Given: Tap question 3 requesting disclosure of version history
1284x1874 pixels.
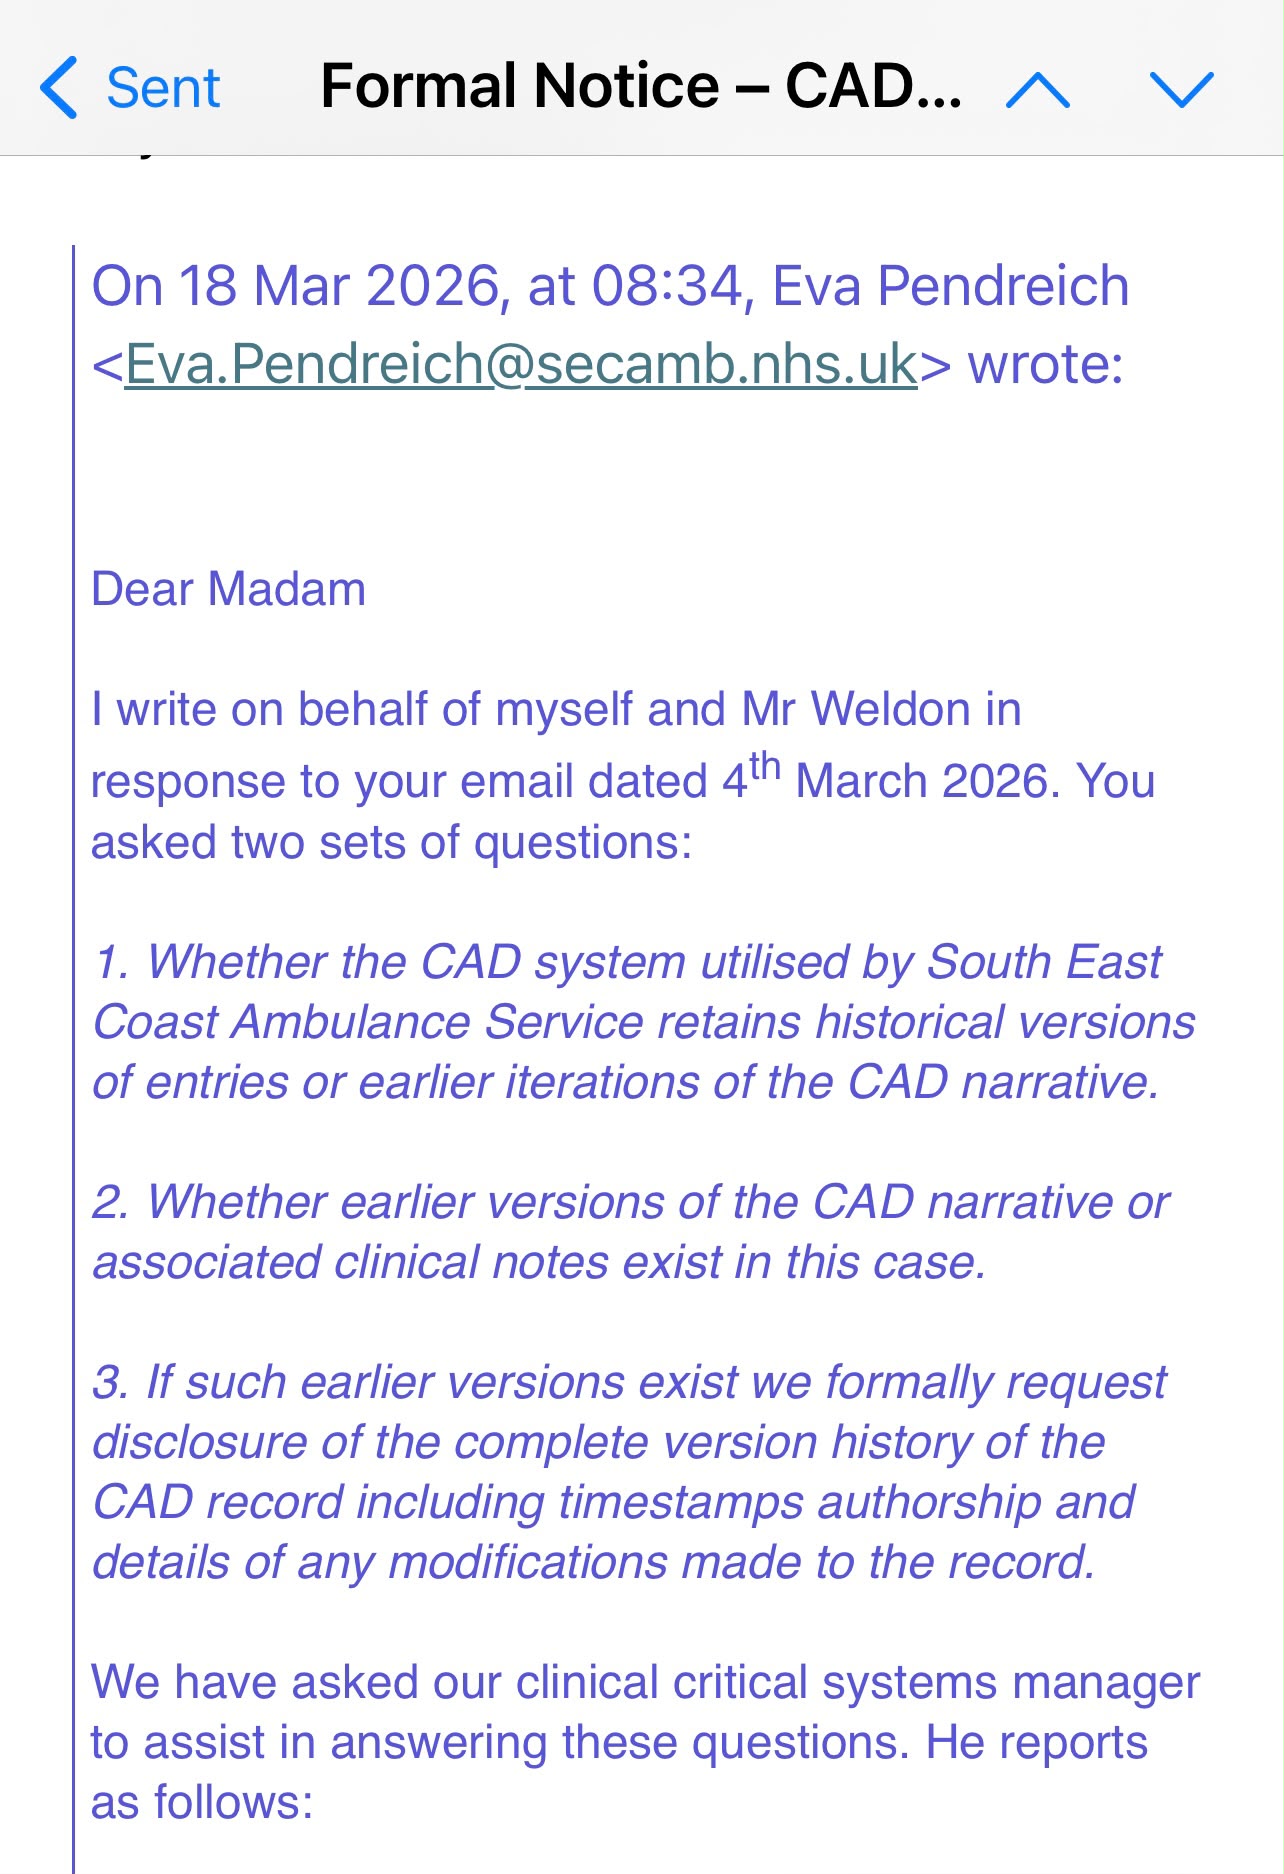Looking at the screenshot, I should 630,1472.
